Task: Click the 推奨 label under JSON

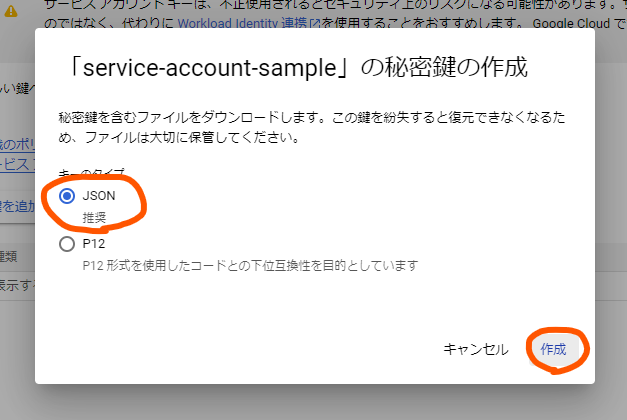Action: (x=94, y=218)
